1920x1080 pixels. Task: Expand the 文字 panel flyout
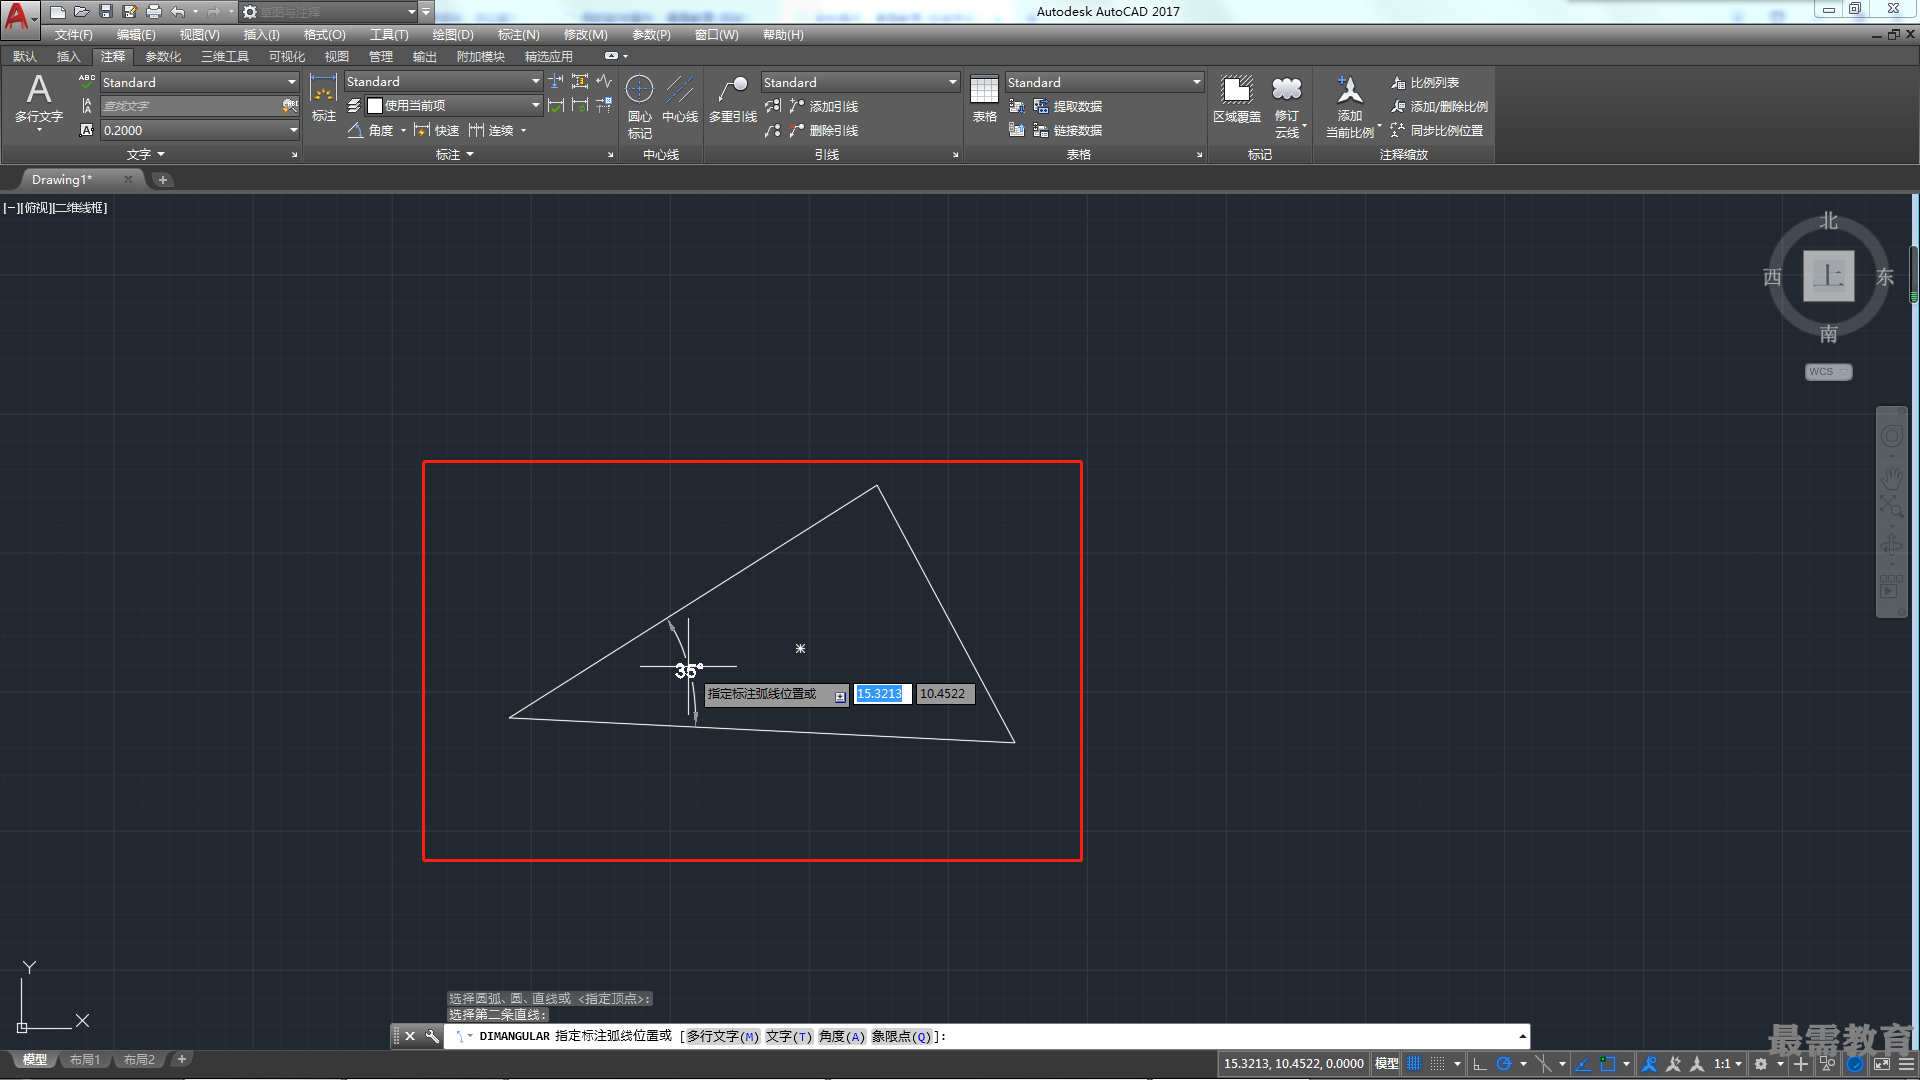(146, 155)
